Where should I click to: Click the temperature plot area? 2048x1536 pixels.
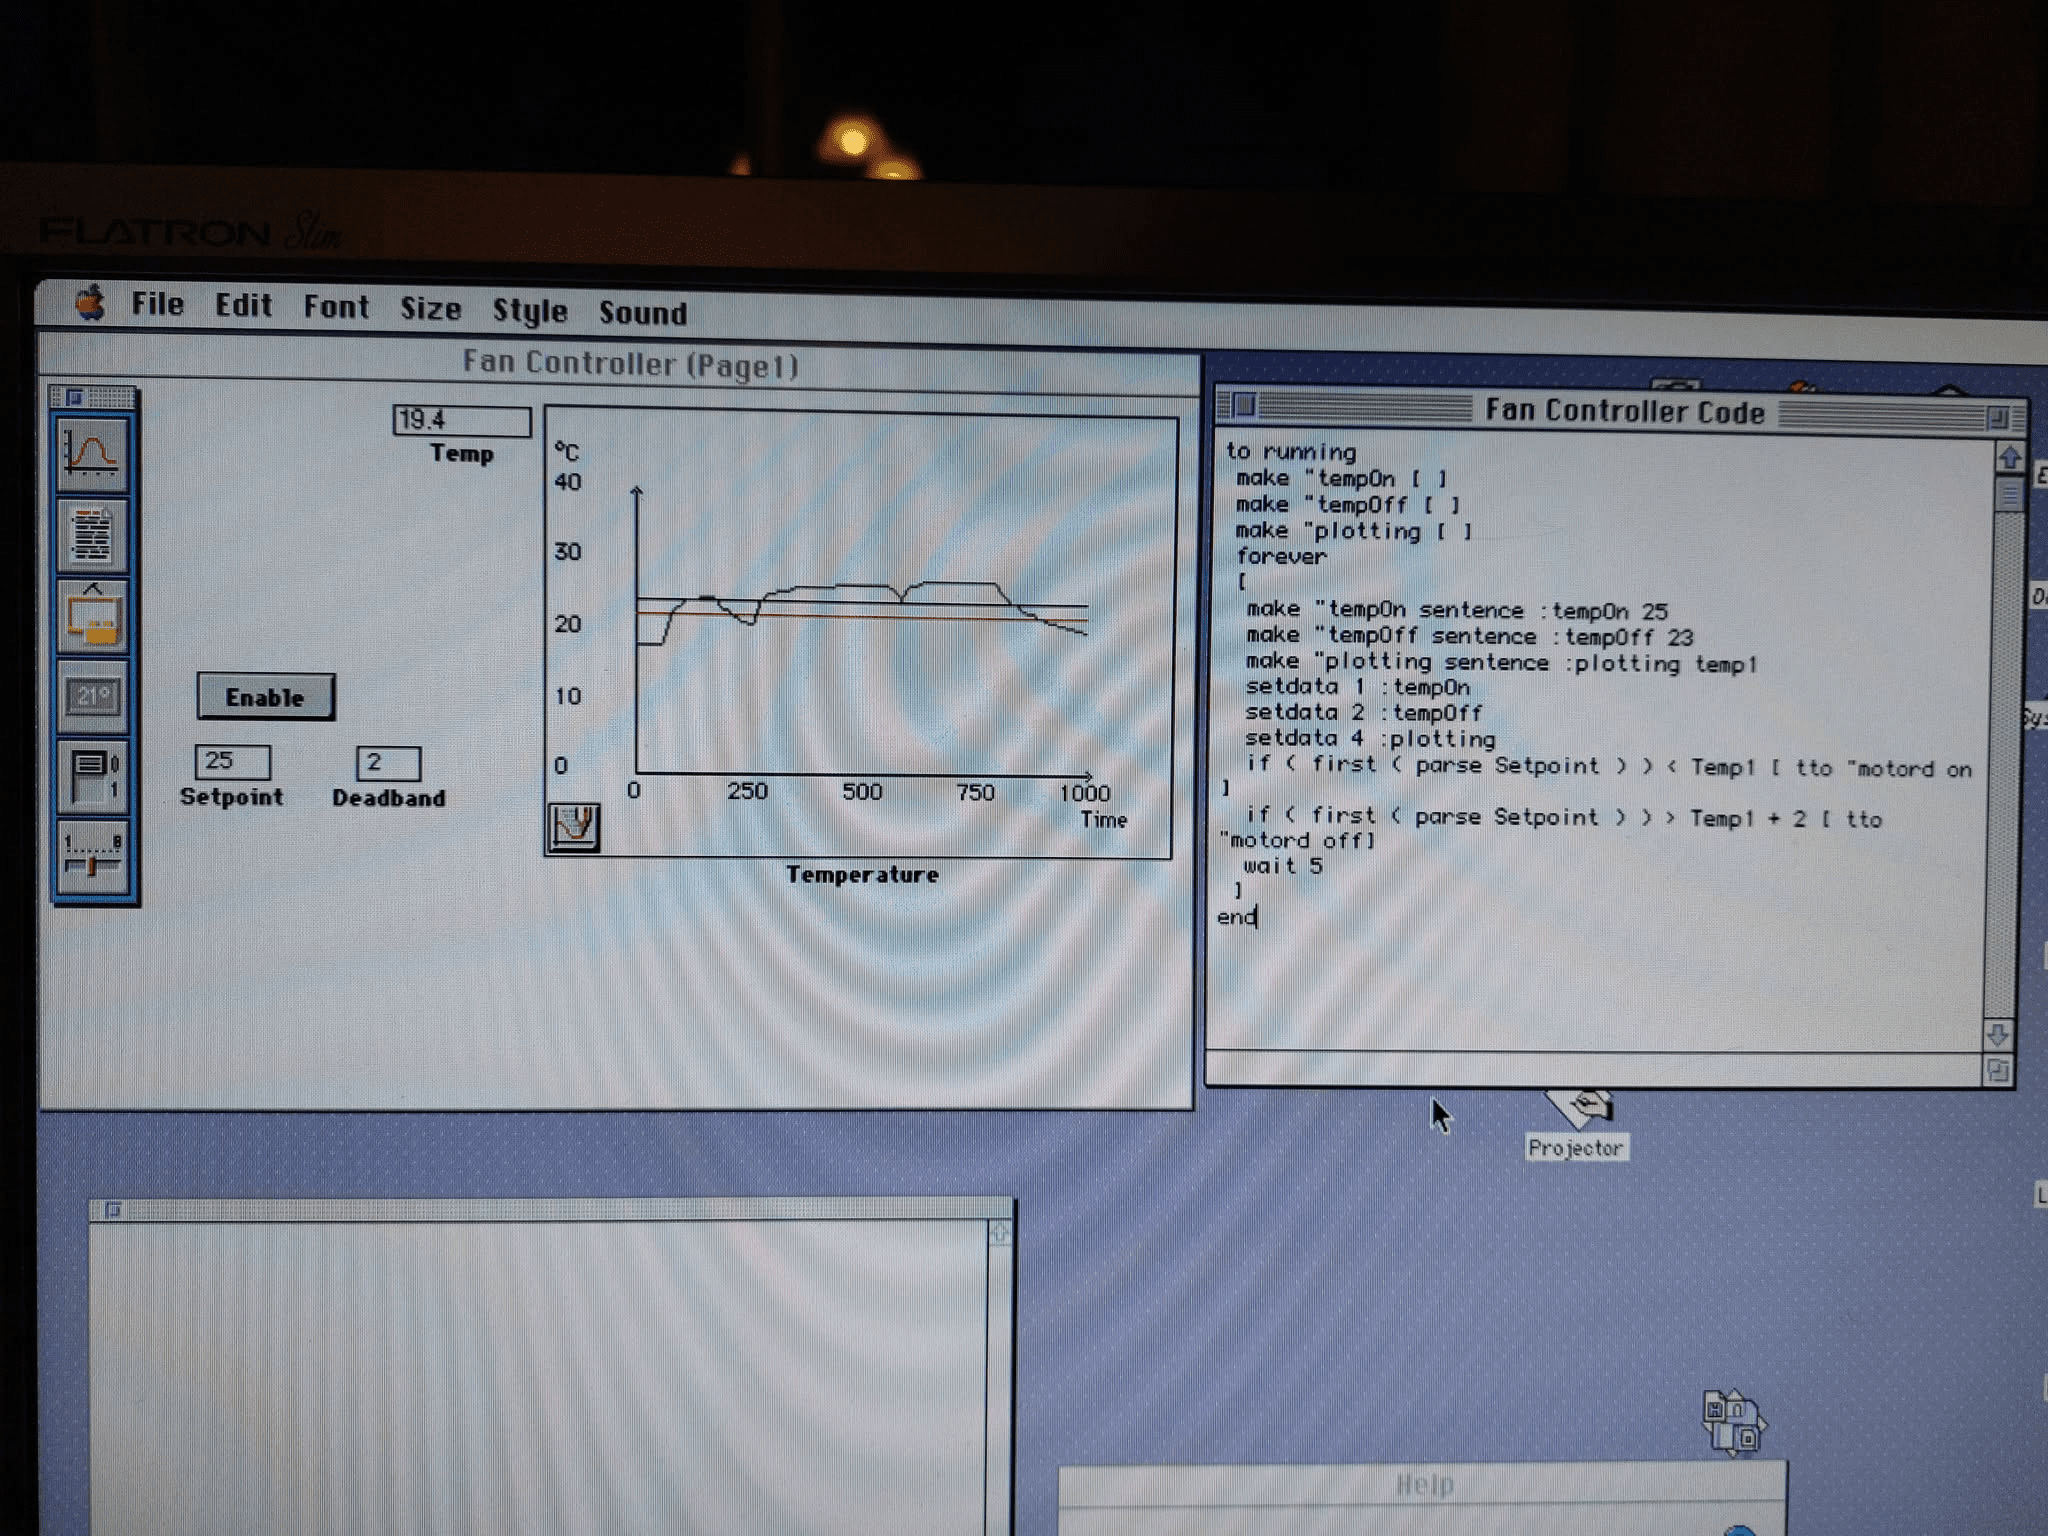point(861,631)
